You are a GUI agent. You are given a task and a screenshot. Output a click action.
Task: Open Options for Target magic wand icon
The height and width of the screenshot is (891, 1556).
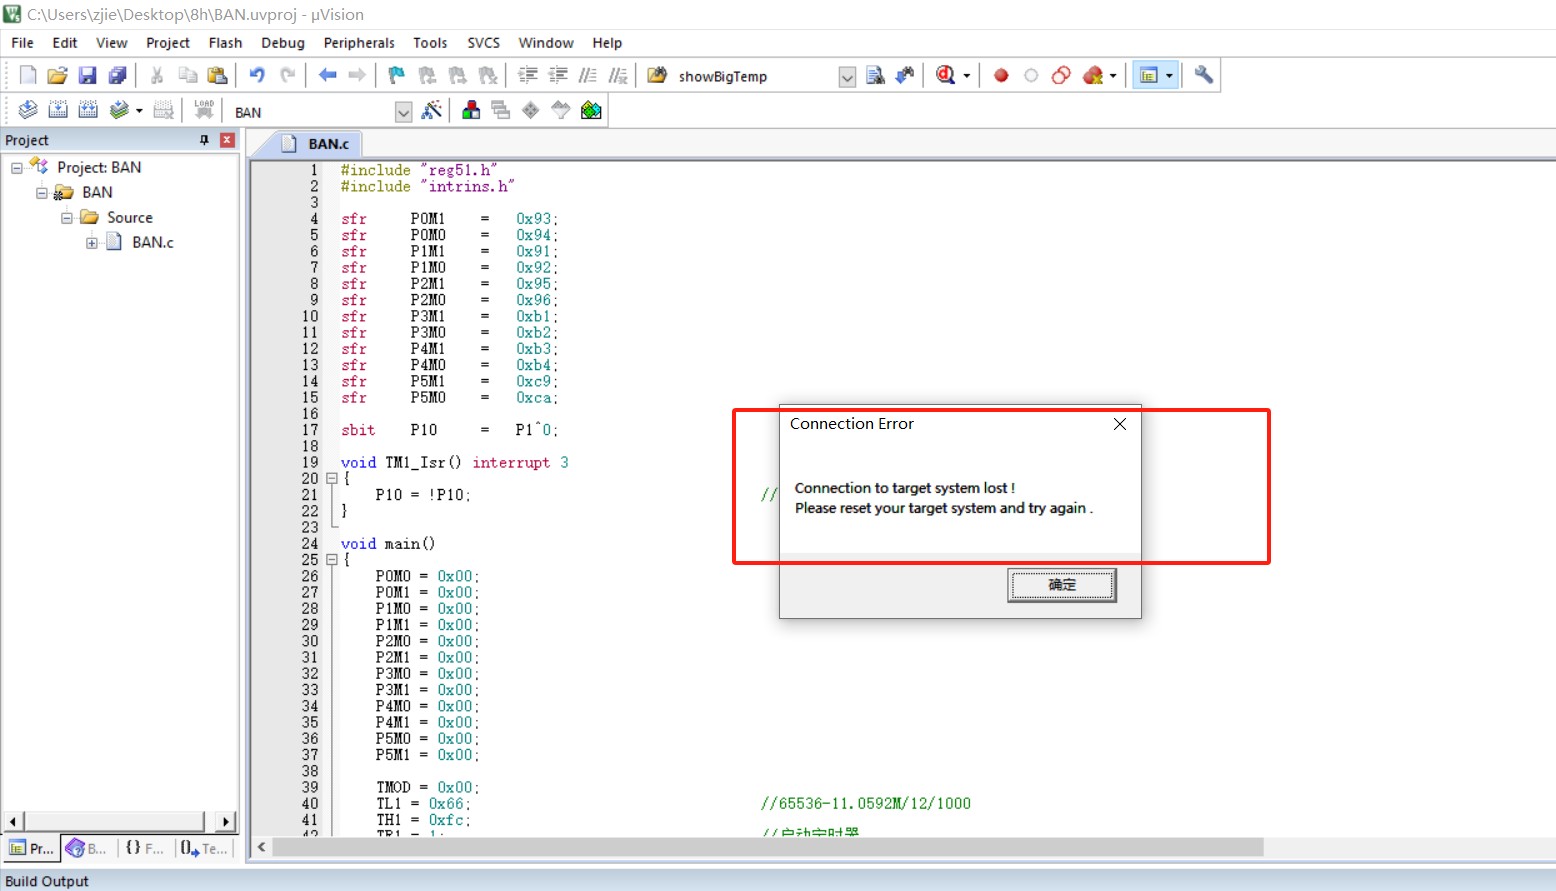point(432,110)
